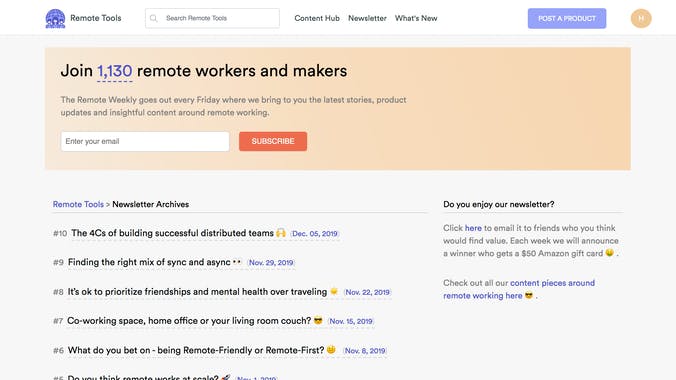
Task: Click the eyes emoji on issue #9
Action: [x=237, y=262]
